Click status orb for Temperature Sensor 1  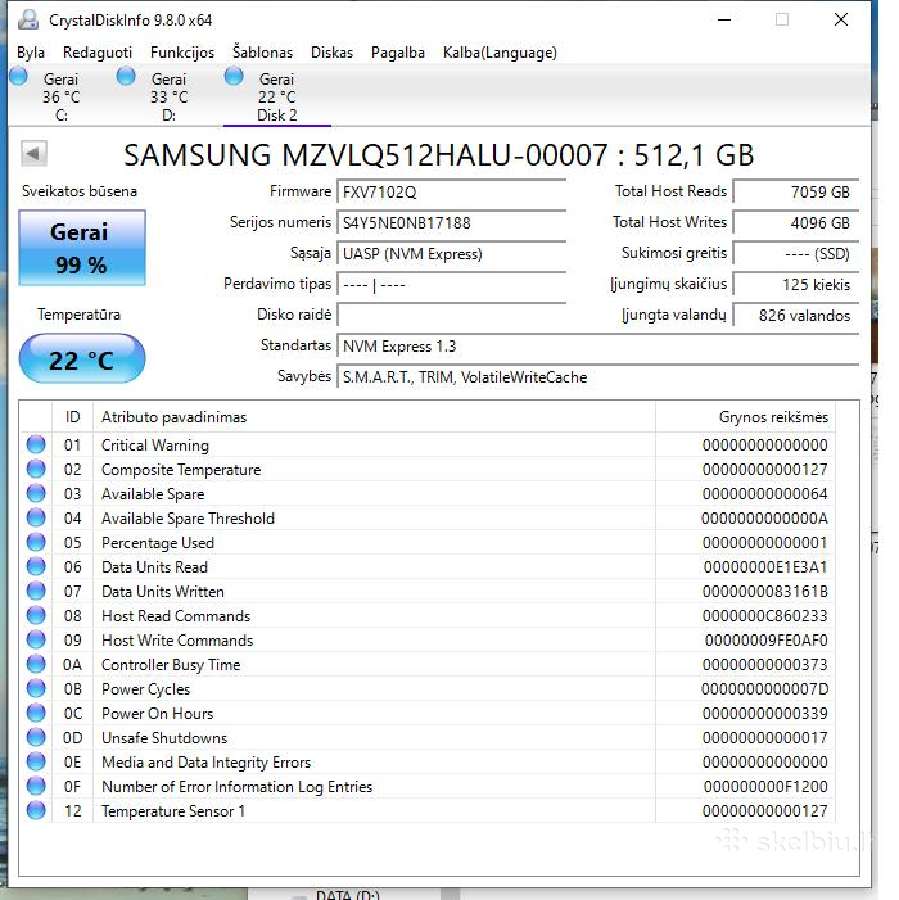[36, 810]
